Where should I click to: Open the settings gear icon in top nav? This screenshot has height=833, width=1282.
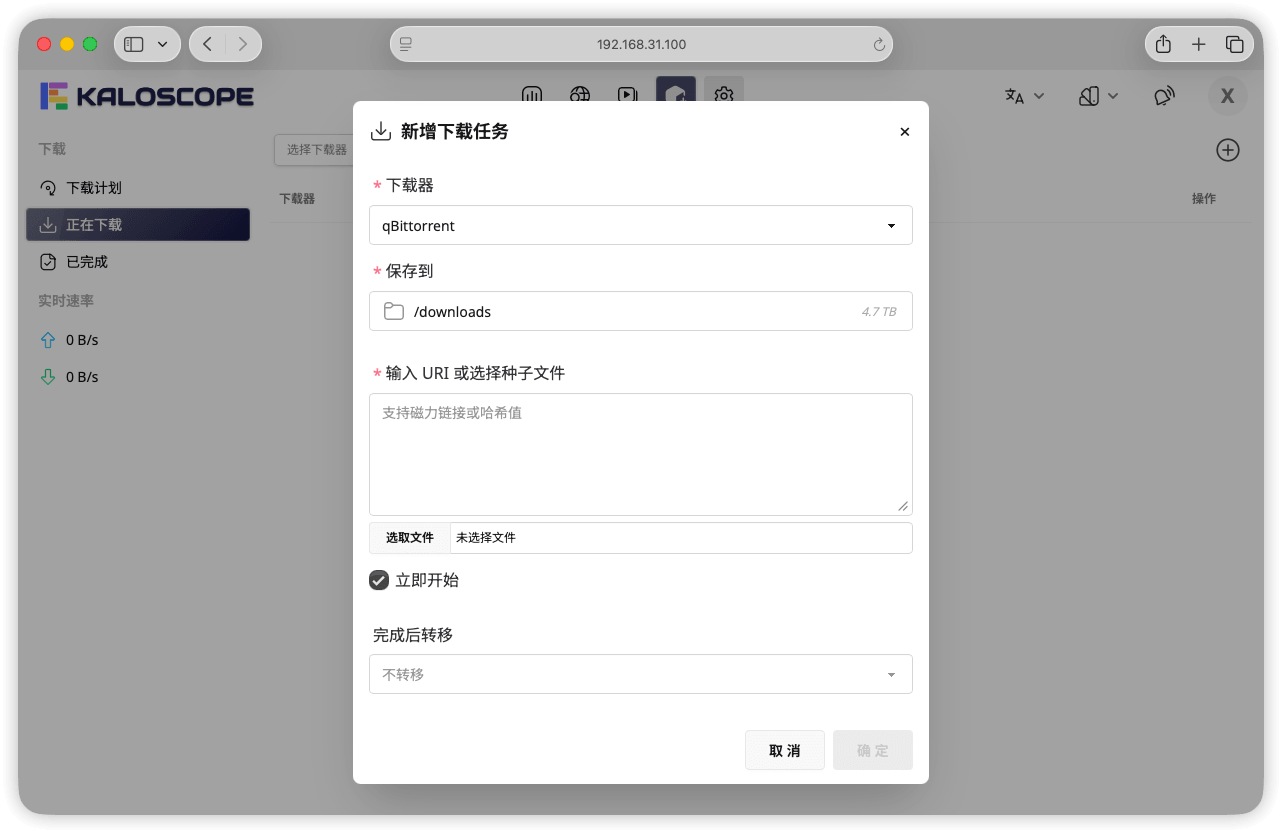point(724,95)
